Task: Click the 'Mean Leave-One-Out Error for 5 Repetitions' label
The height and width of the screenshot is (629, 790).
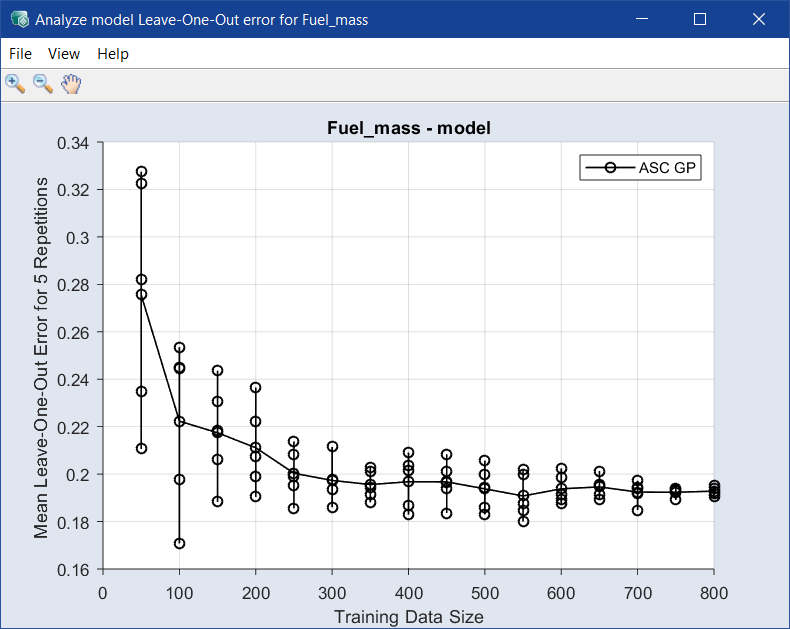Action: coord(41,358)
